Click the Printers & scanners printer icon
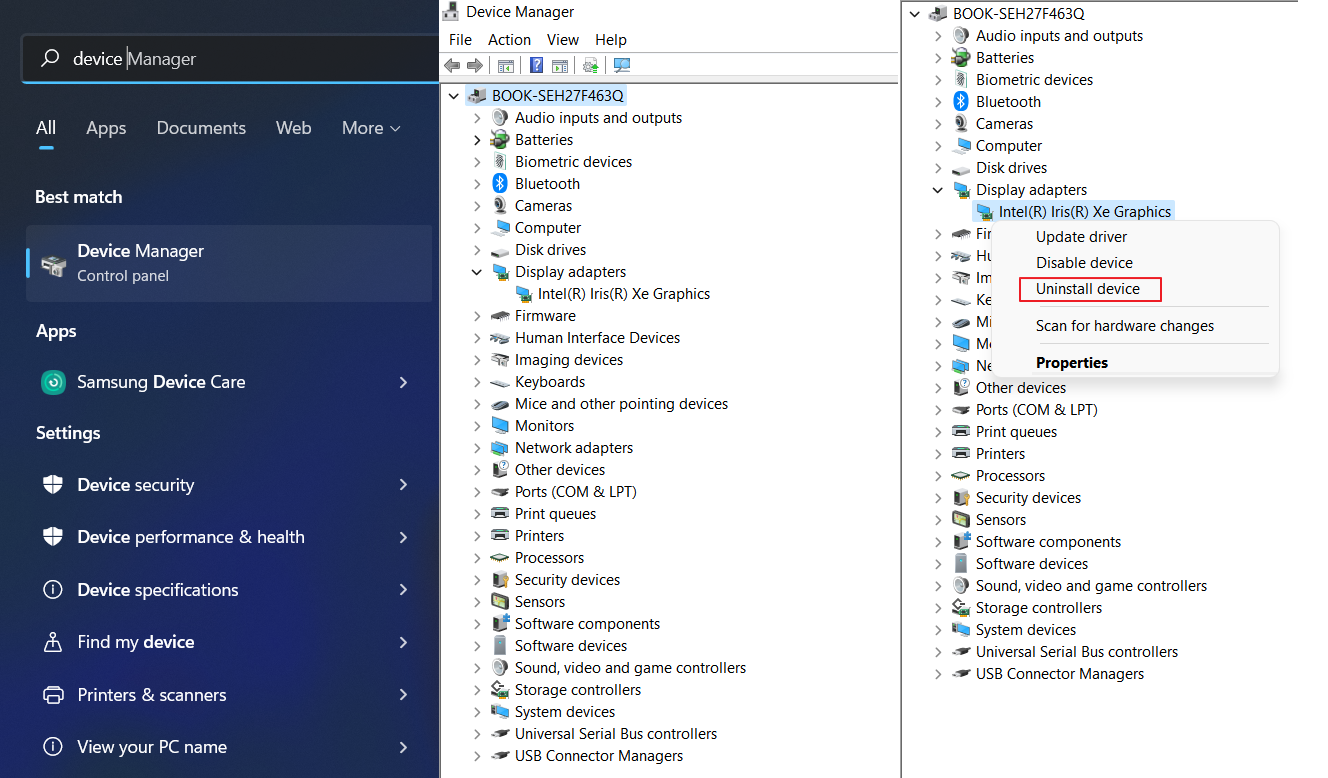Viewport: 1328px width, 778px height. tap(53, 695)
